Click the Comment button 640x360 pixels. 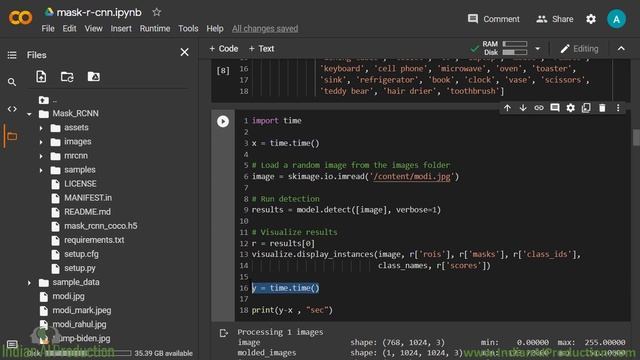[x=494, y=19]
